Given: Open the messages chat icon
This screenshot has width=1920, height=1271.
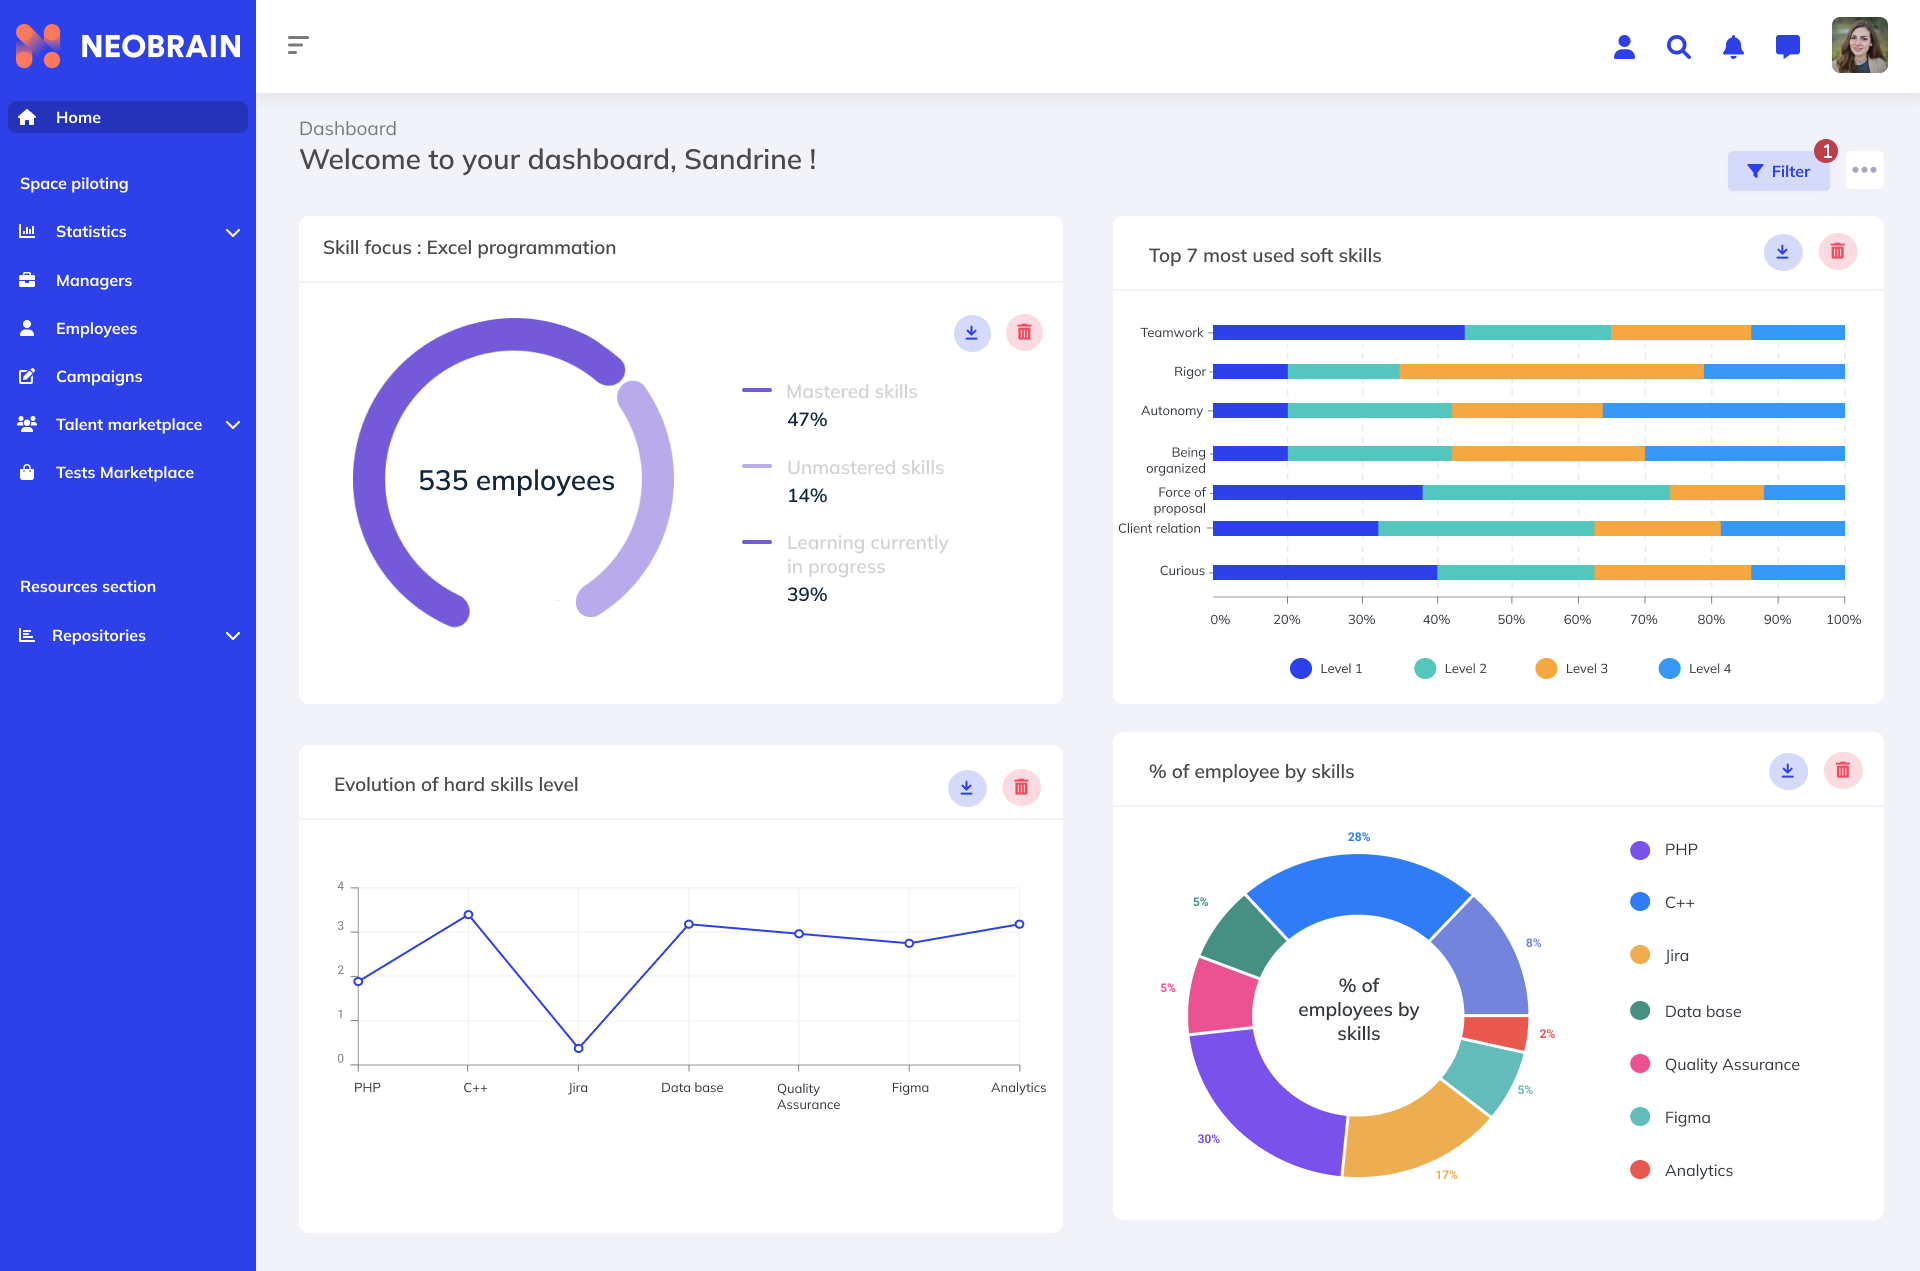Looking at the screenshot, I should point(1787,46).
